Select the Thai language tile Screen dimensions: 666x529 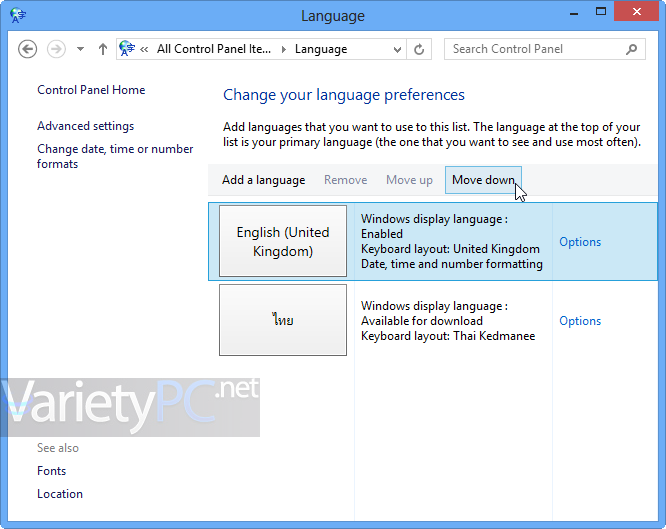283,320
